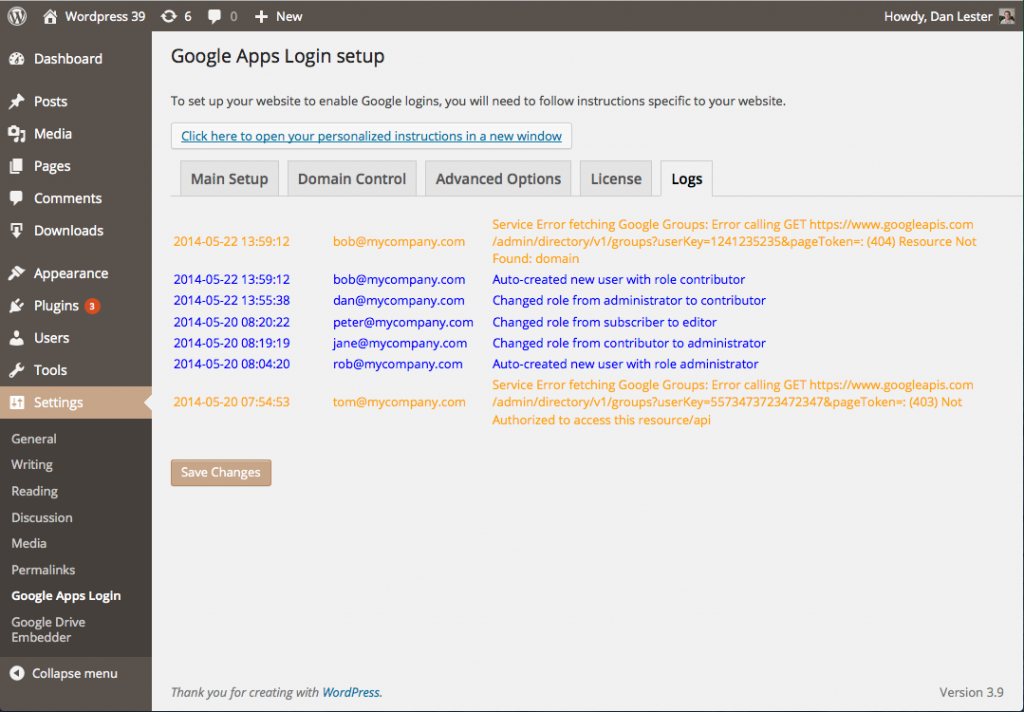Image resolution: width=1024 pixels, height=712 pixels.
Task: Click the Pages sidebar icon
Action: (16, 166)
